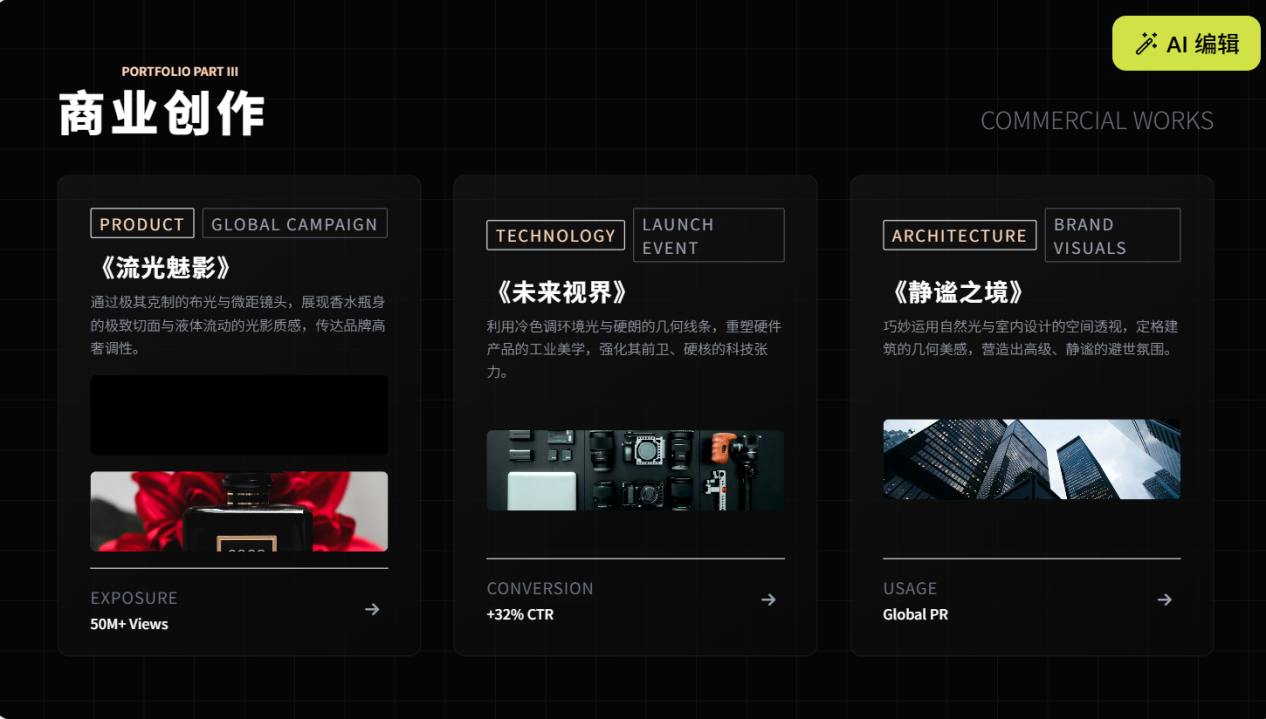Viewport: 1266px width, 719px height.
Task: Select the ARCHITECTURE tag
Action: (x=959, y=236)
